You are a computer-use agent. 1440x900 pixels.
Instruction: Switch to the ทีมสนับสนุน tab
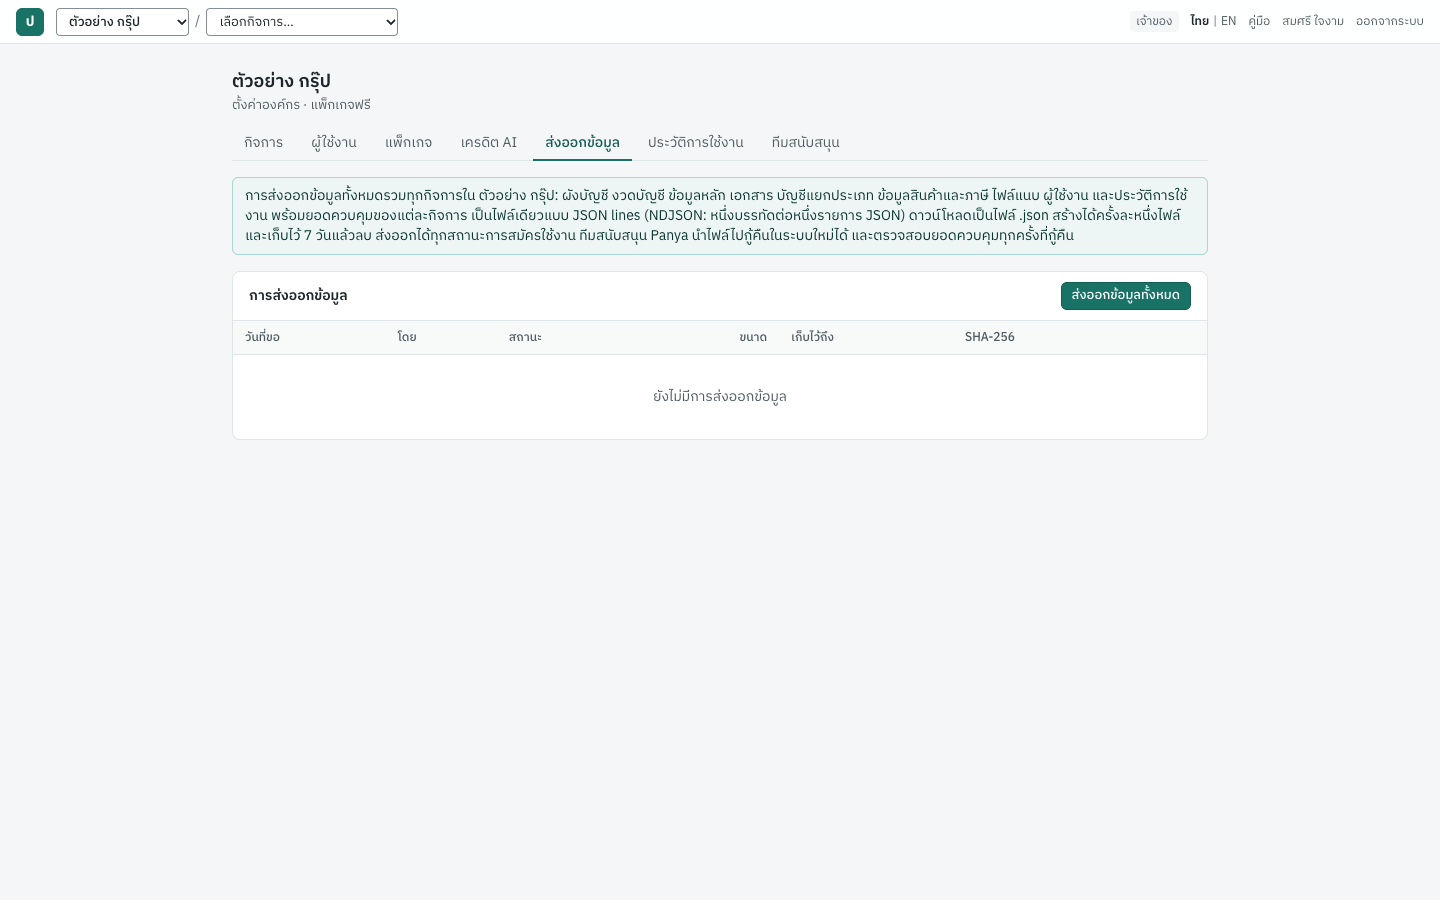806,143
